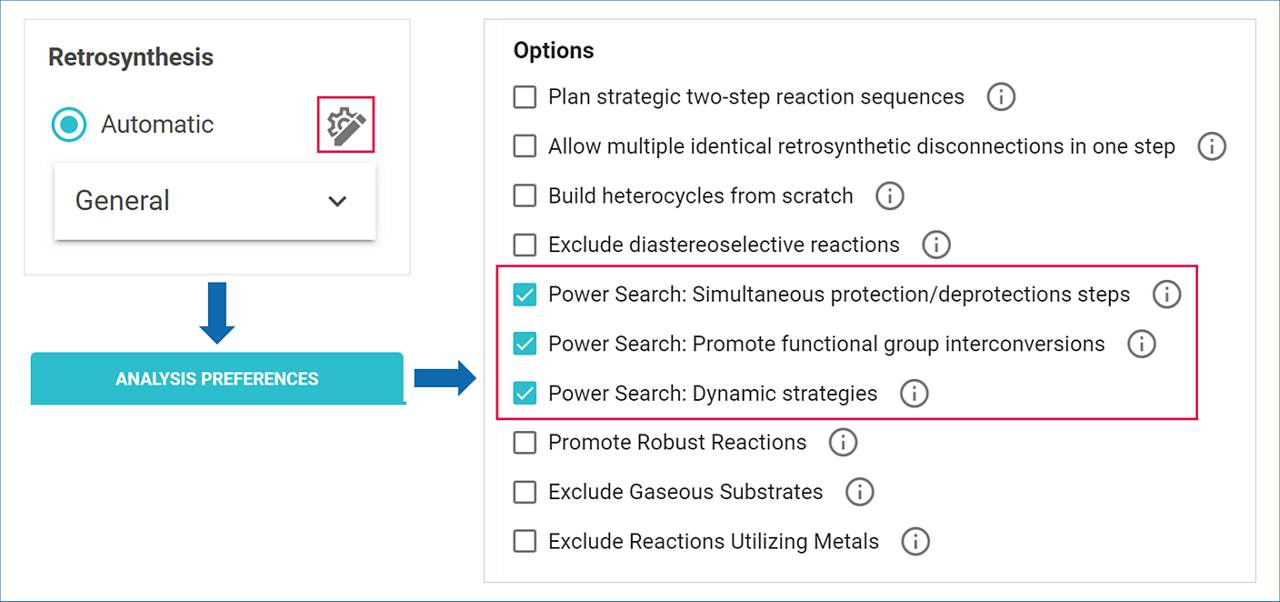Check Exclude Reactions Utilizing Metals
Screen dimensions: 1280x602
(525, 542)
